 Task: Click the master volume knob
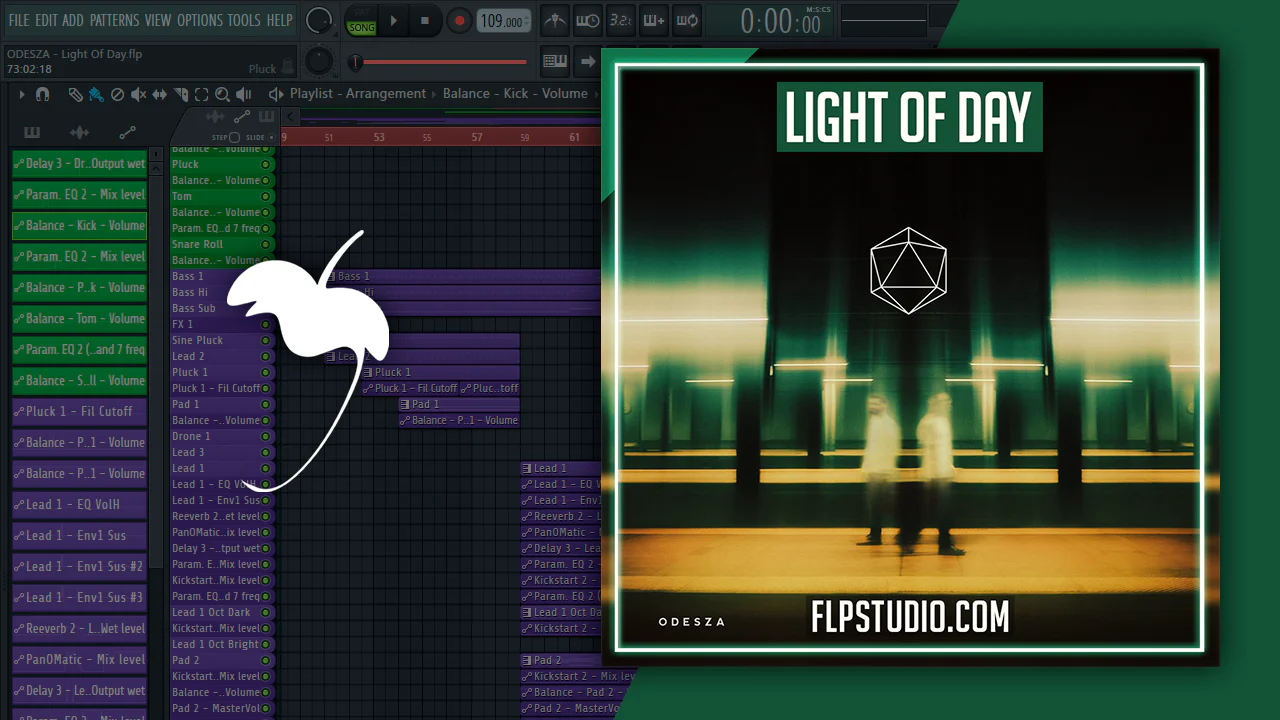pos(319,20)
